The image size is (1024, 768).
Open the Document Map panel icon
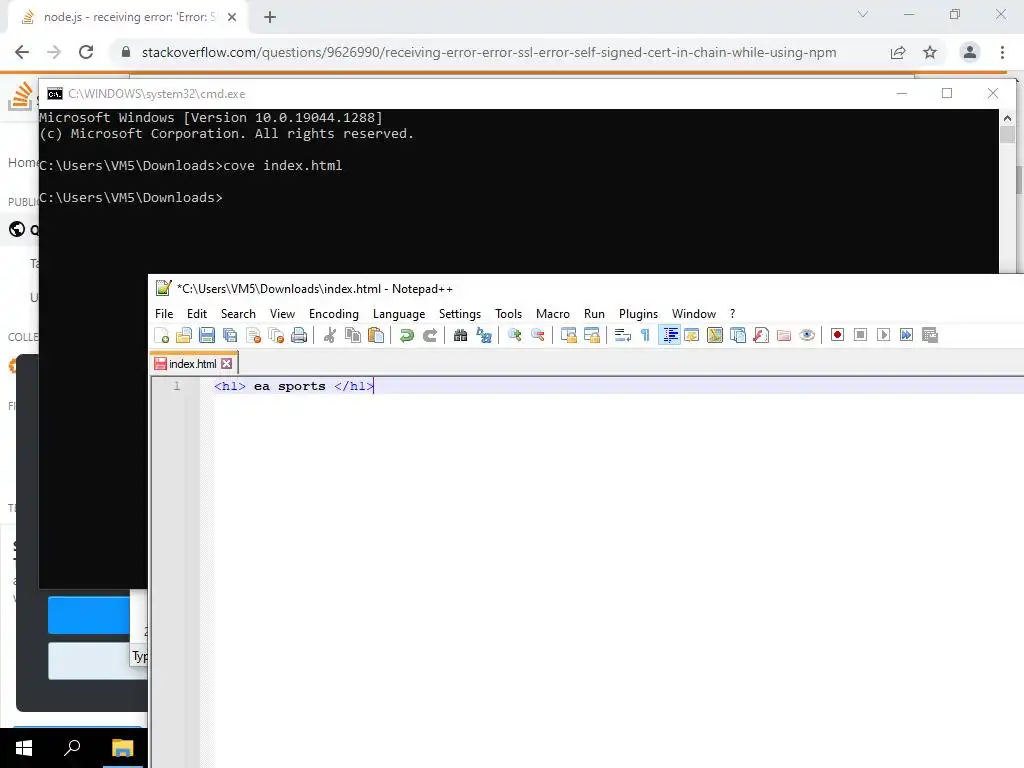pyautogui.click(x=714, y=335)
